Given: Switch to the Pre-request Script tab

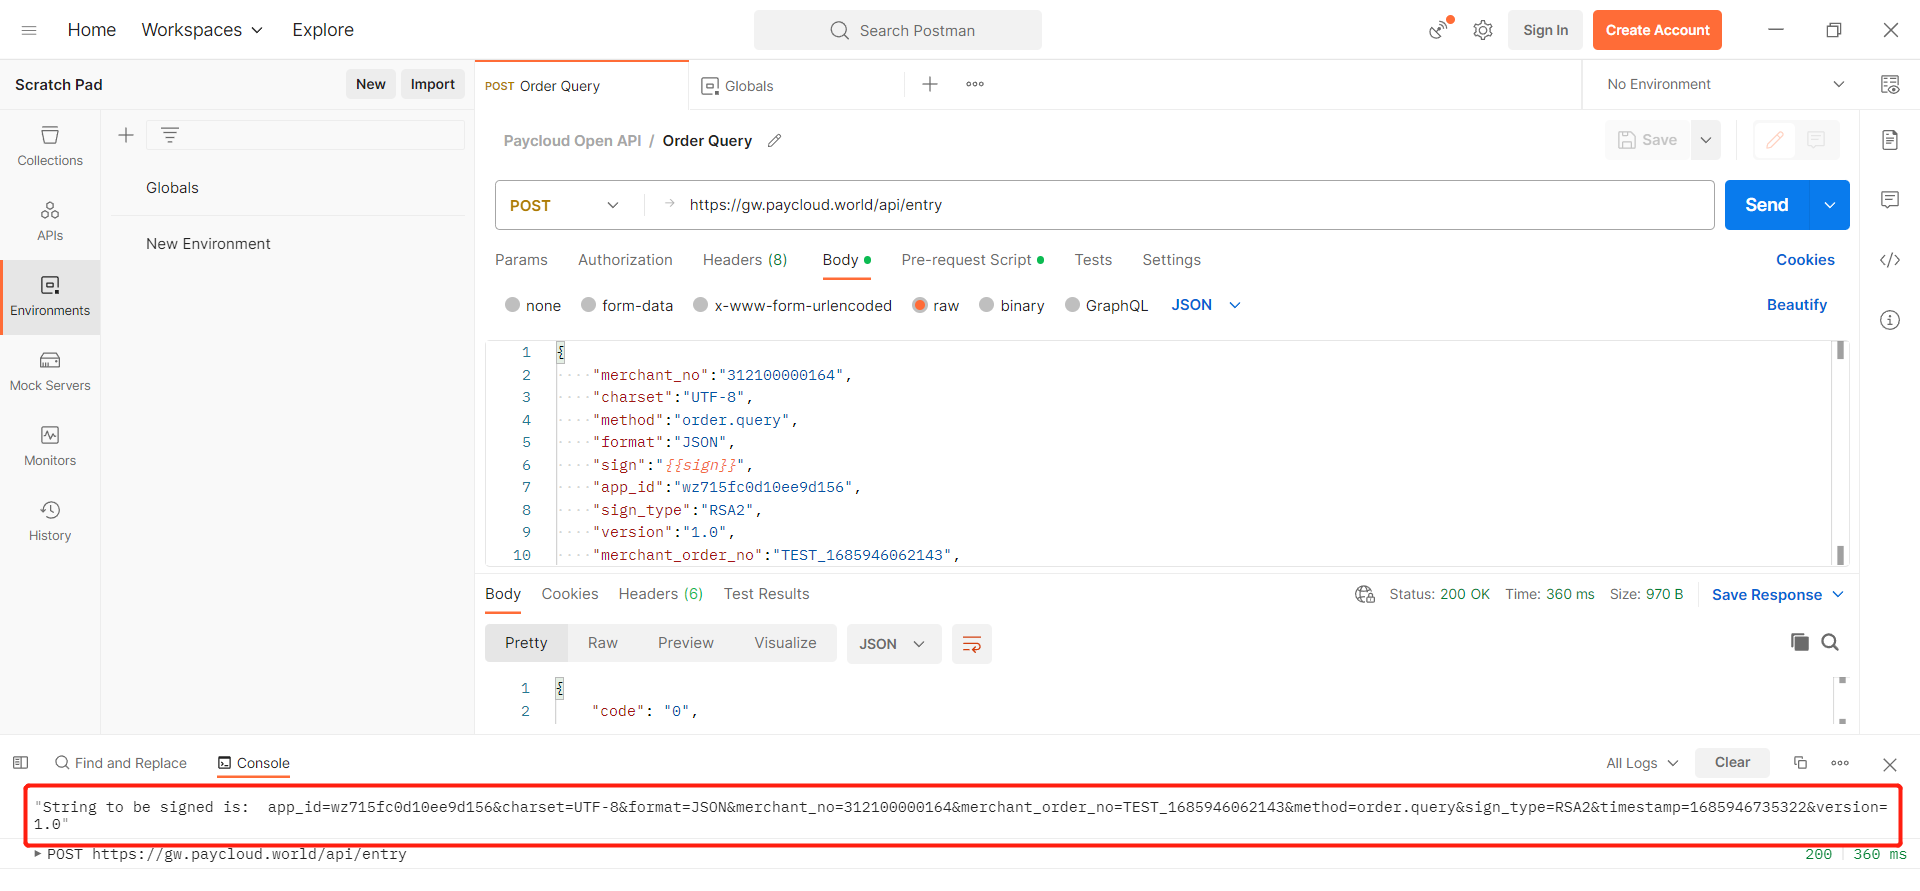Looking at the screenshot, I should (972, 260).
